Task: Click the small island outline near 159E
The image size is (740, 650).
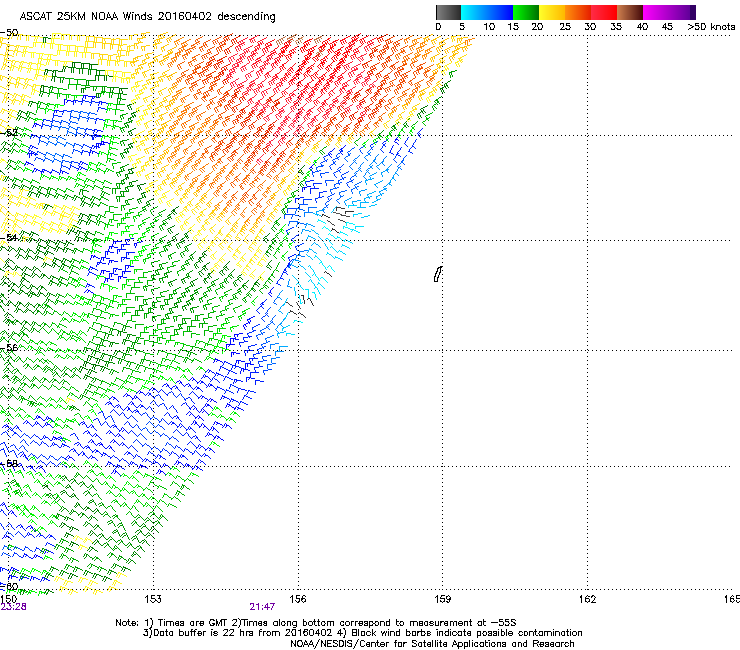Action: (438, 274)
